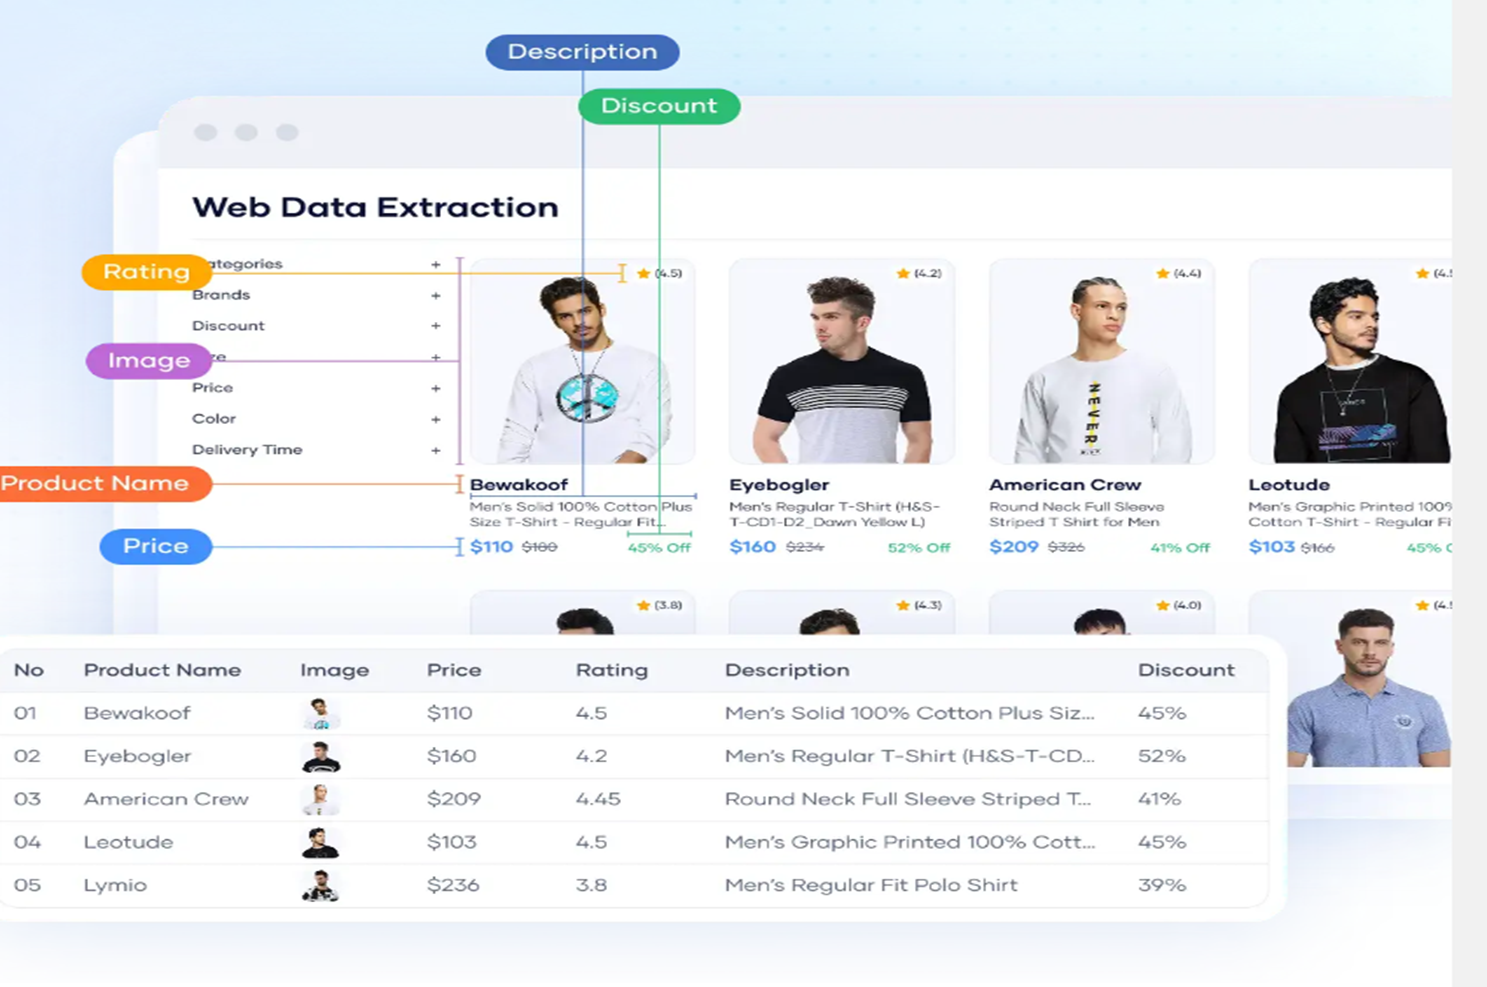Viewport: 1487px width, 987px height.
Task: Click the "Men's Regular Fit Polo Shirt" description cell
Action: pos(871,885)
